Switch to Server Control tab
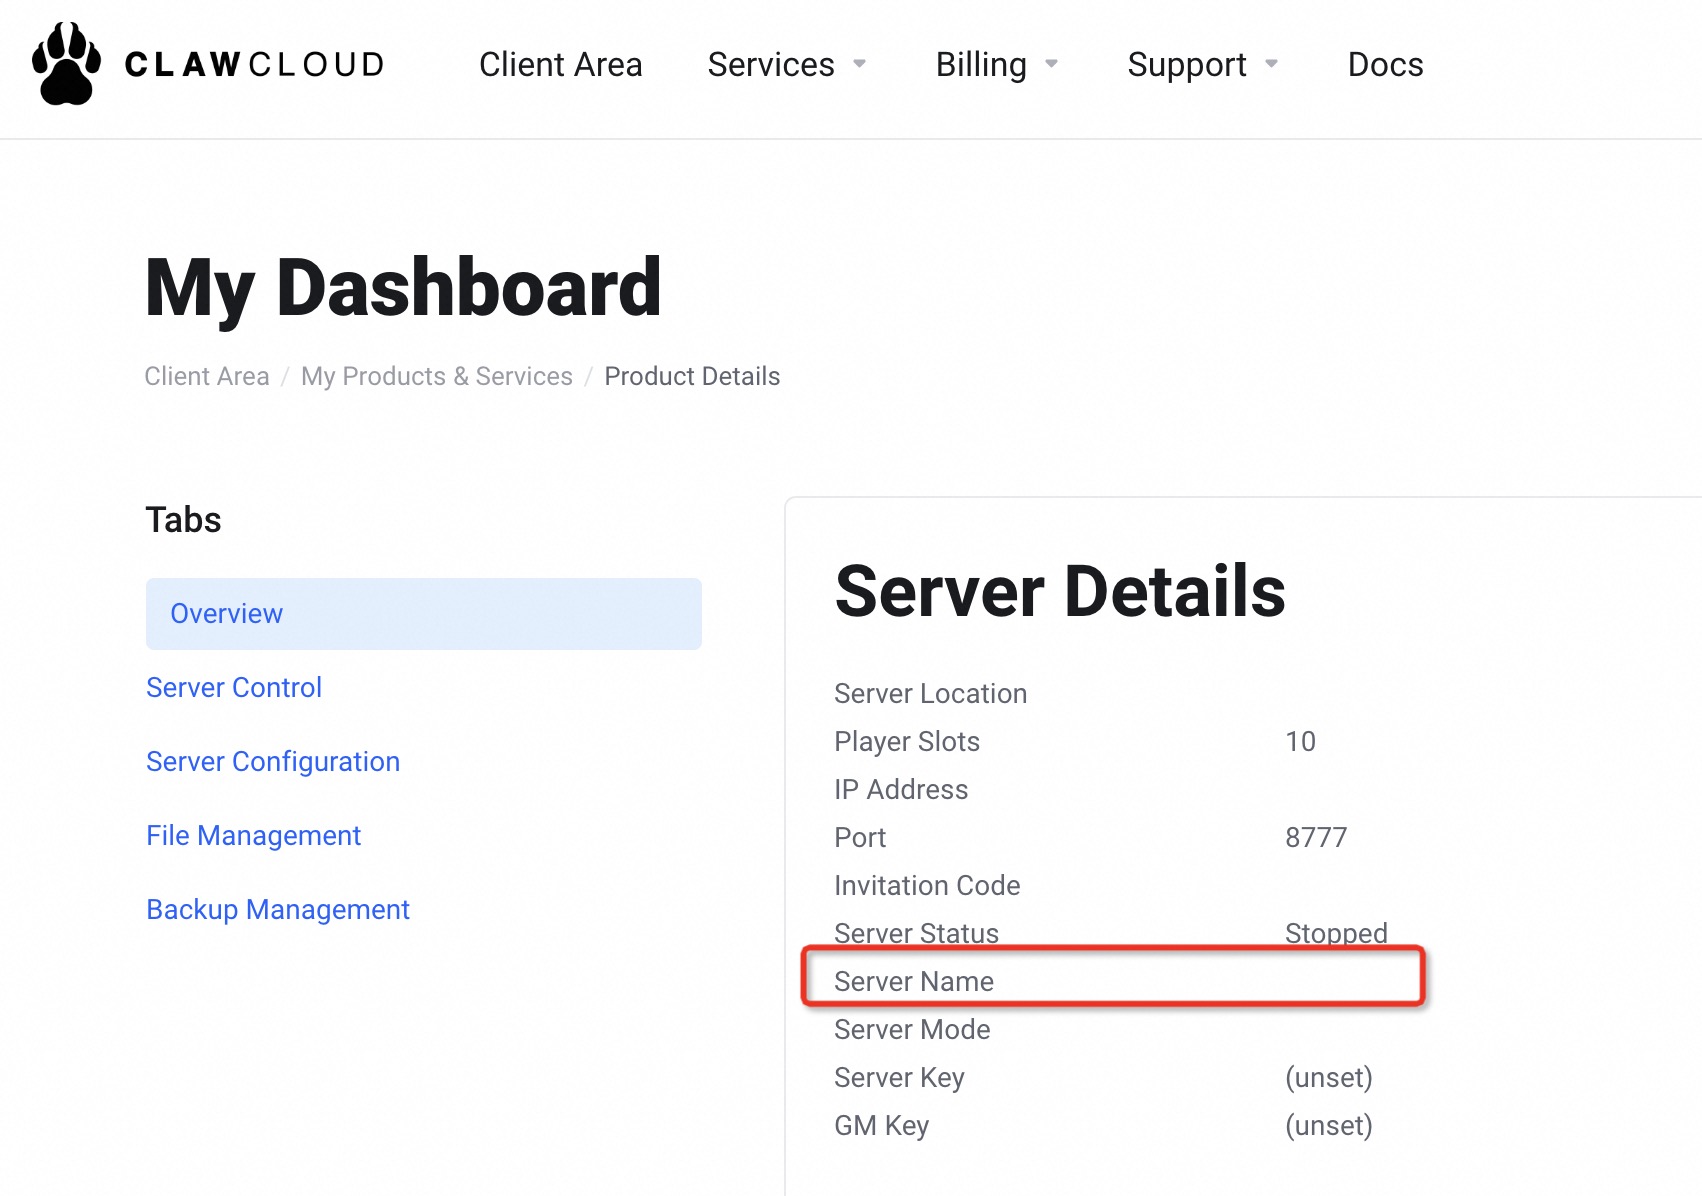The width and height of the screenshot is (1702, 1196). [x=234, y=688]
